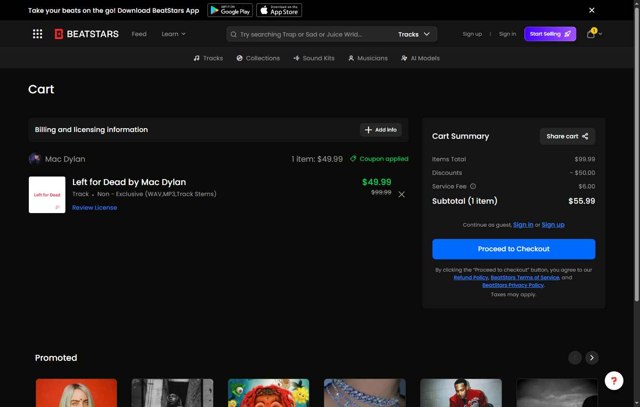Open the help question mark bubble

click(613, 381)
